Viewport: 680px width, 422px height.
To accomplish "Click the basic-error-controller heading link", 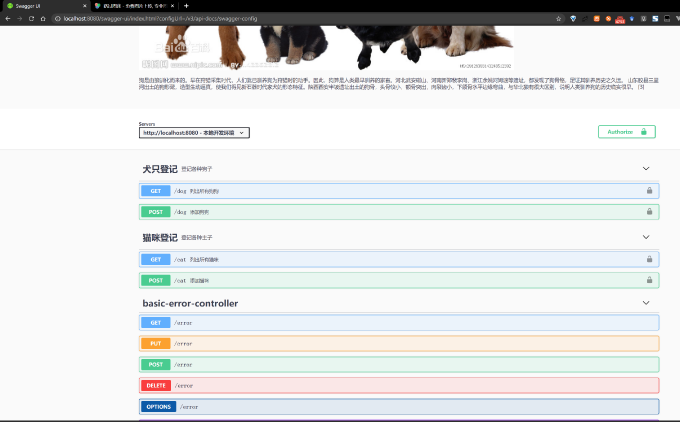I will (190, 303).
